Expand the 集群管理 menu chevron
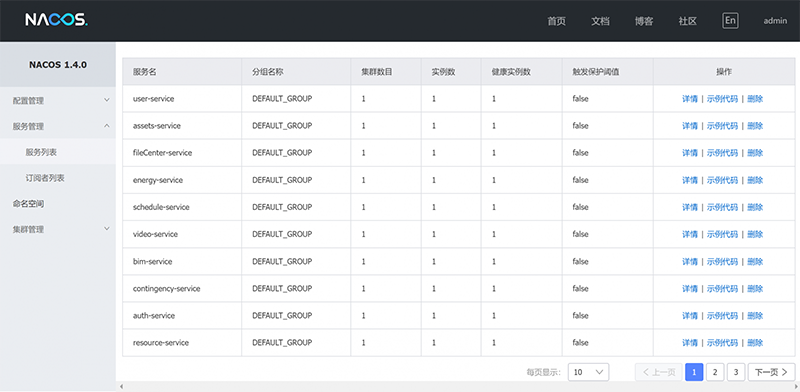The width and height of the screenshot is (800, 392). click(107, 229)
